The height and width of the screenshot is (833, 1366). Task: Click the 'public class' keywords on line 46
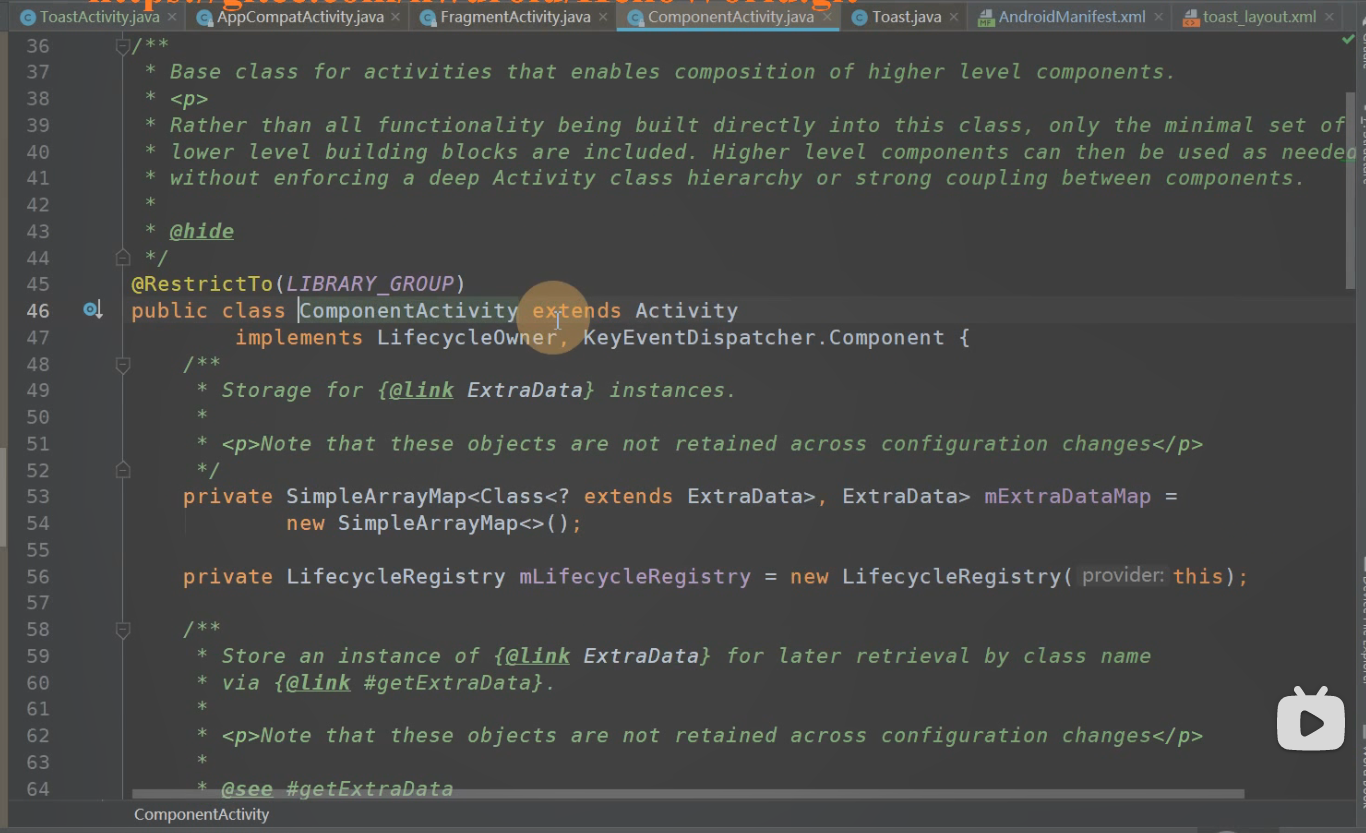[208, 311]
